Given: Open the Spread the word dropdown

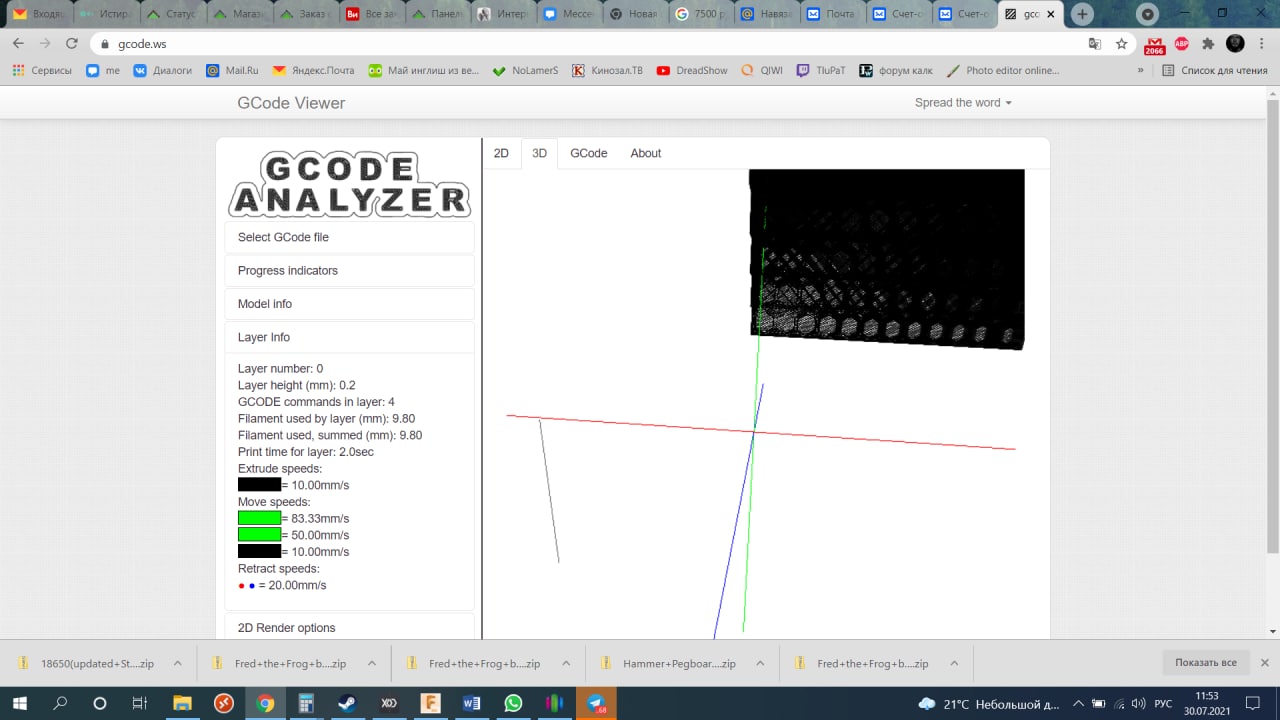Looking at the screenshot, I should pyautogui.click(x=963, y=103).
